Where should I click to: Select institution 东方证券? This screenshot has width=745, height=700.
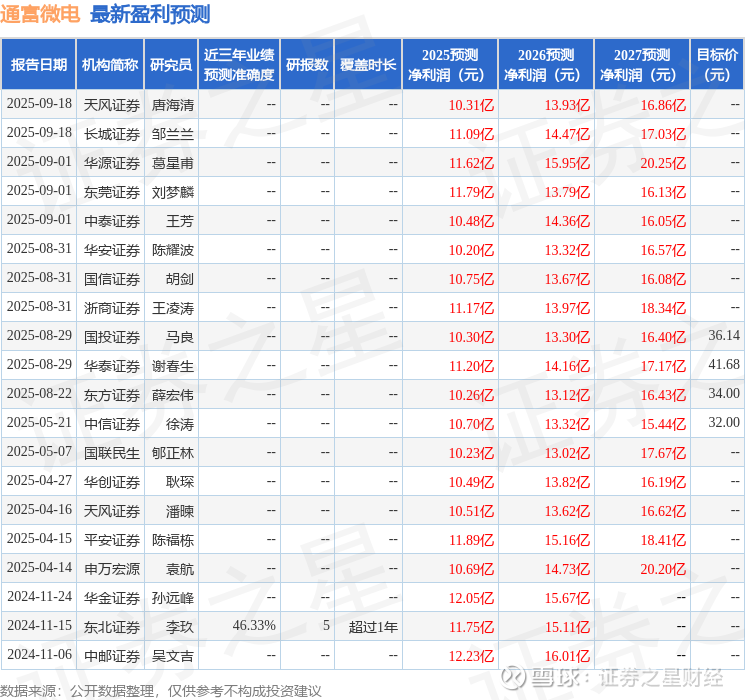click(112, 395)
